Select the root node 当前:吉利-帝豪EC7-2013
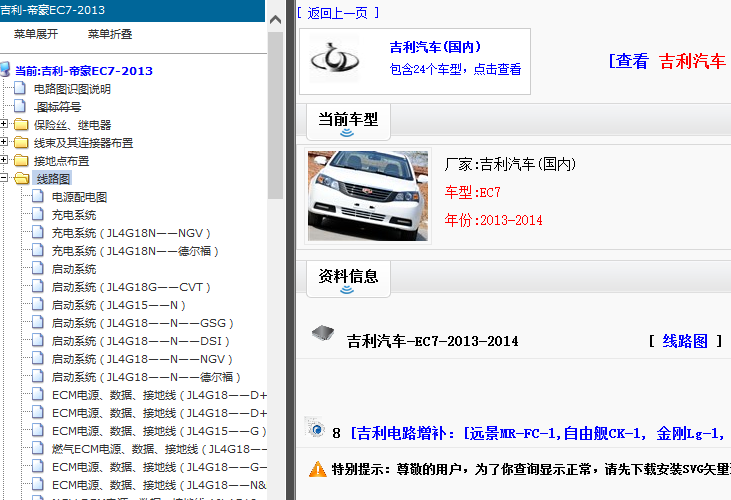 tap(84, 71)
